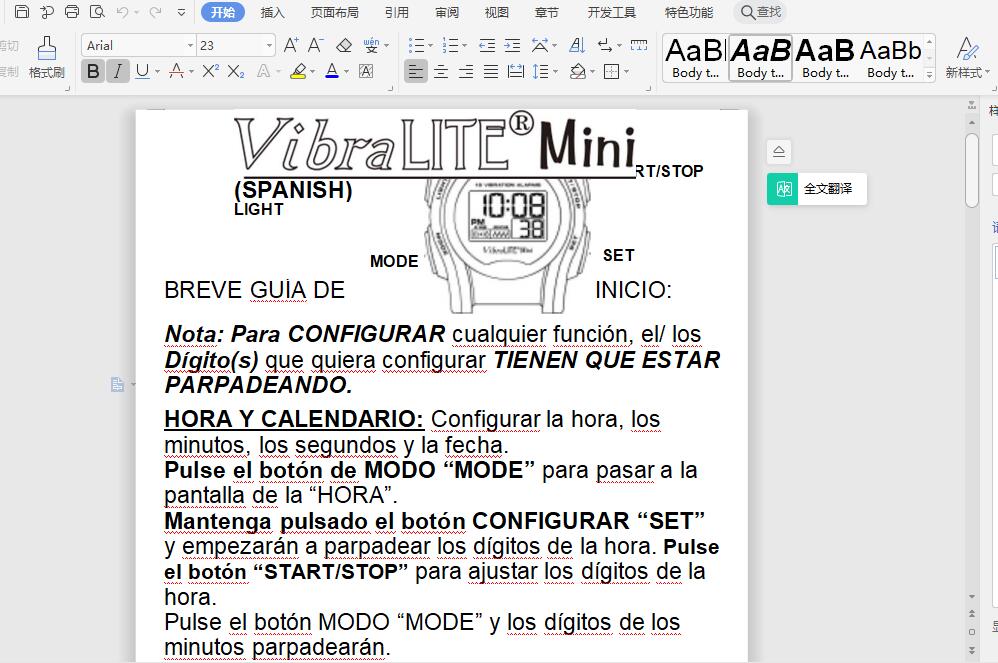The image size is (998, 663).
Task: Apply strikethrough using the crossed-out A icon
Action: click(x=176, y=71)
